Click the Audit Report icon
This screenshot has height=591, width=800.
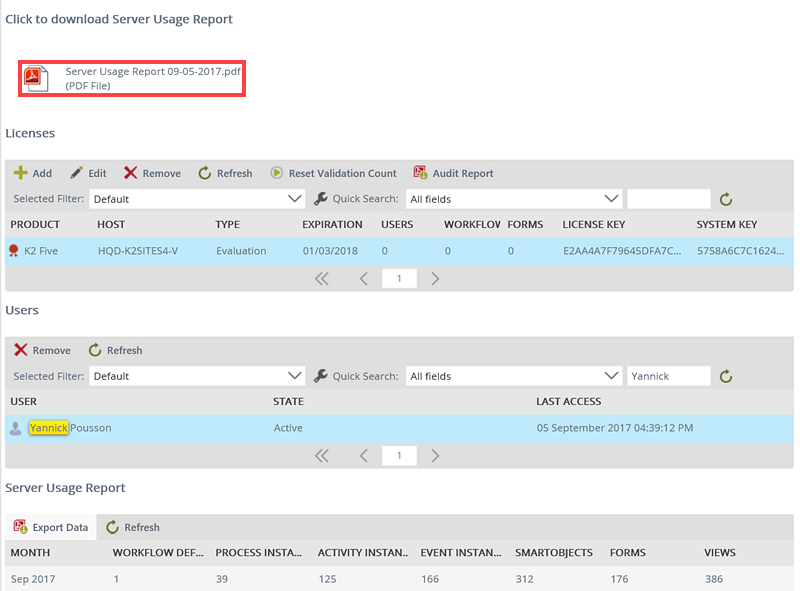(x=420, y=173)
